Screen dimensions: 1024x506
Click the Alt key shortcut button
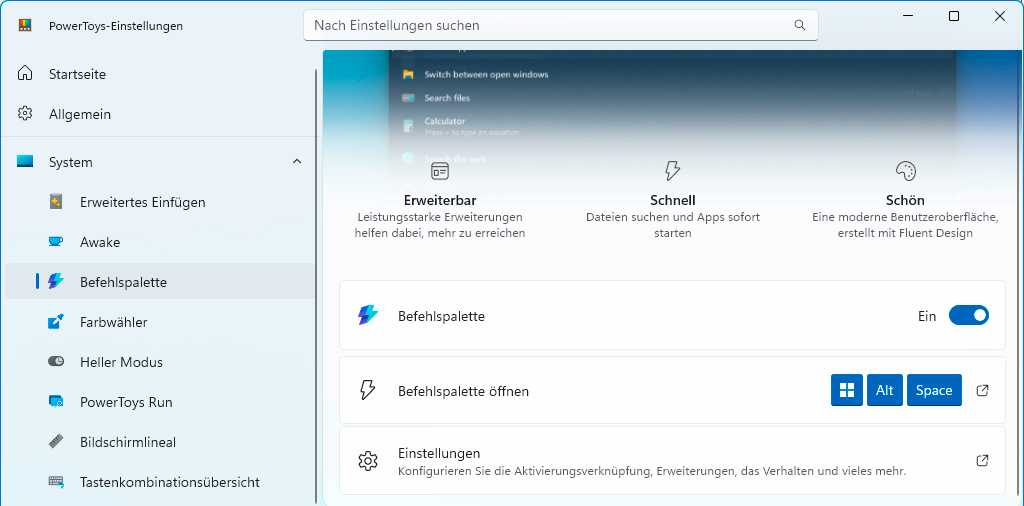(885, 390)
